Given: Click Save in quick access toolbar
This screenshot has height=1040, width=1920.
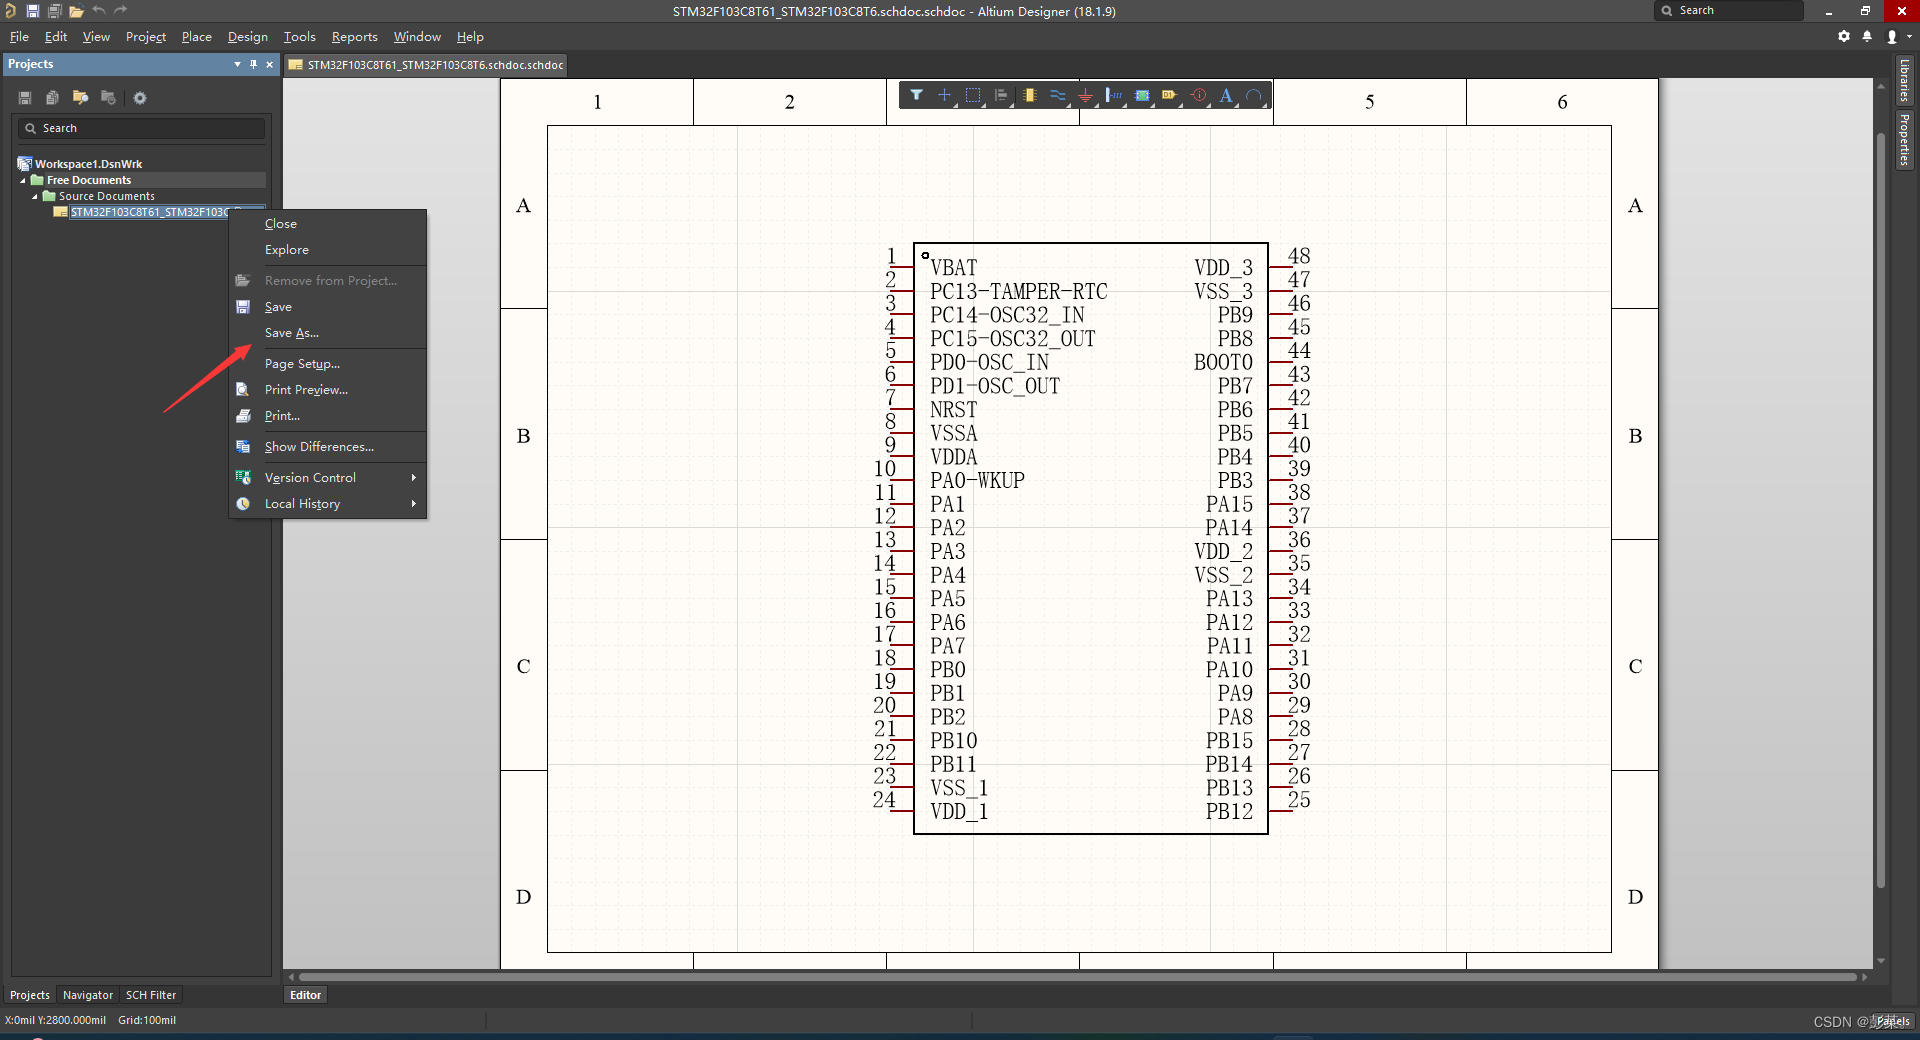Looking at the screenshot, I should (x=32, y=11).
